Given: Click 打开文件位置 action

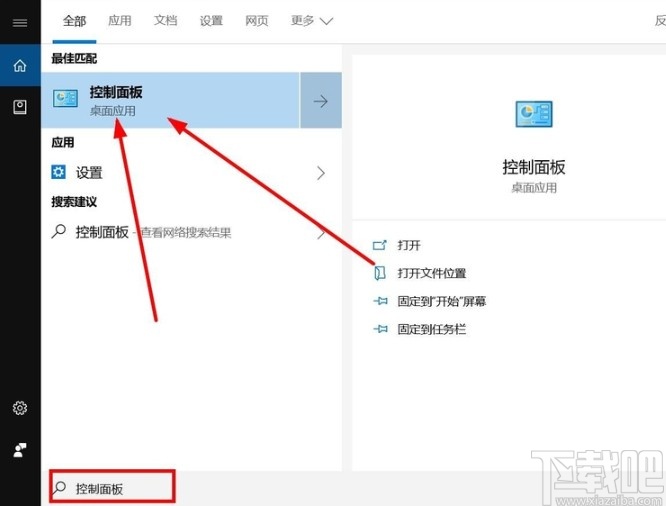Looking at the screenshot, I should (432, 273).
